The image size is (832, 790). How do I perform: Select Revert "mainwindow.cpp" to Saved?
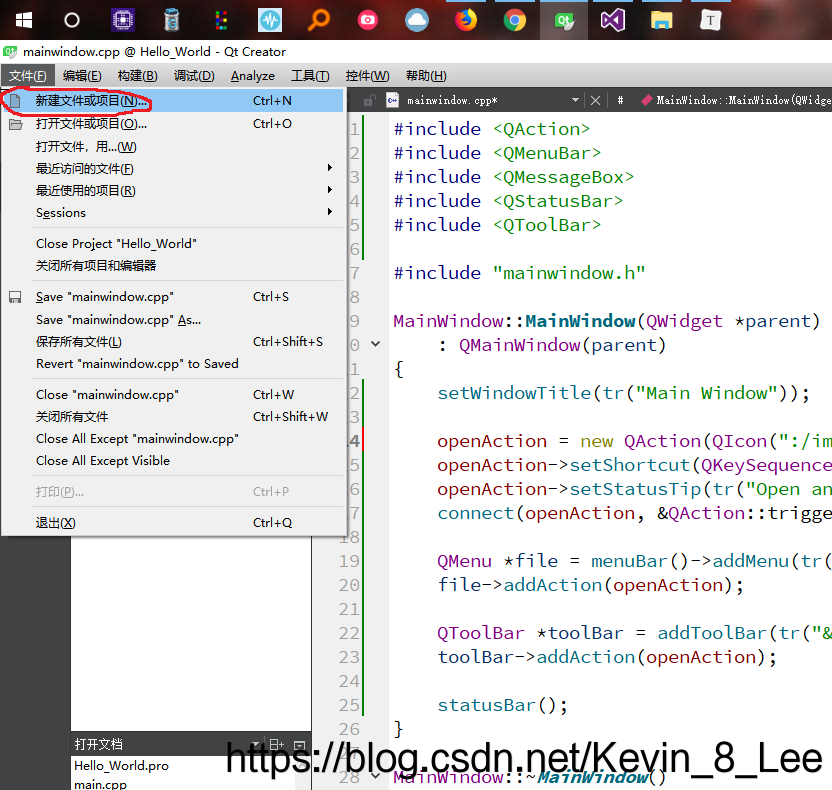(173, 364)
